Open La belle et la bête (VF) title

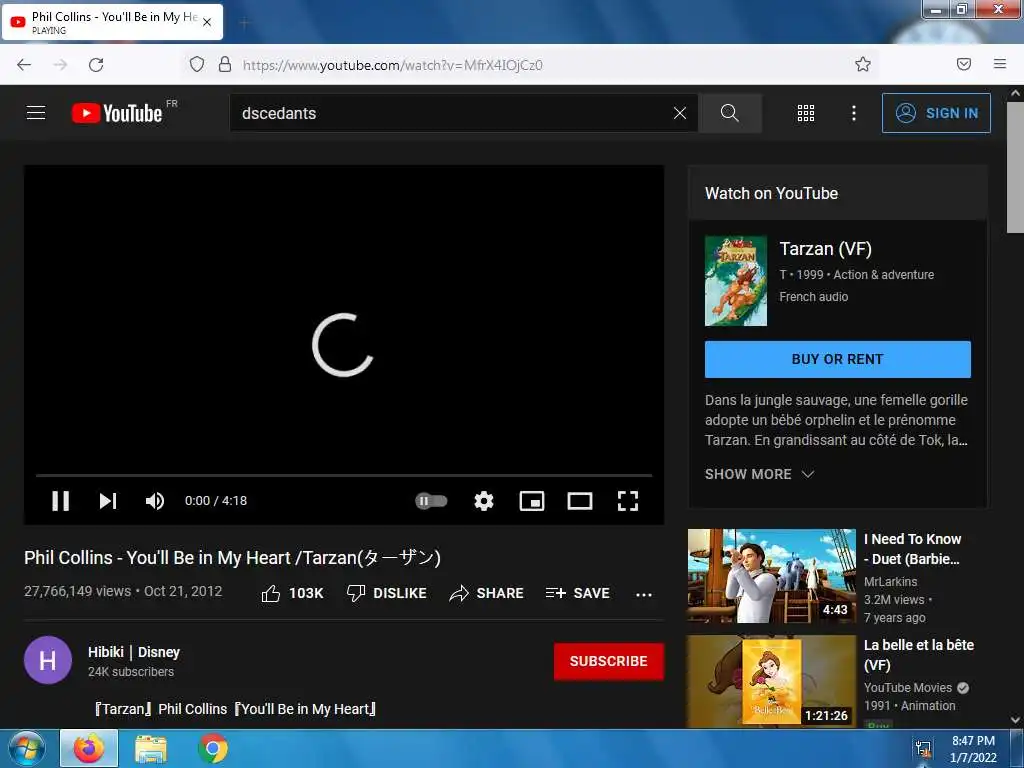(x=919, y=654)
